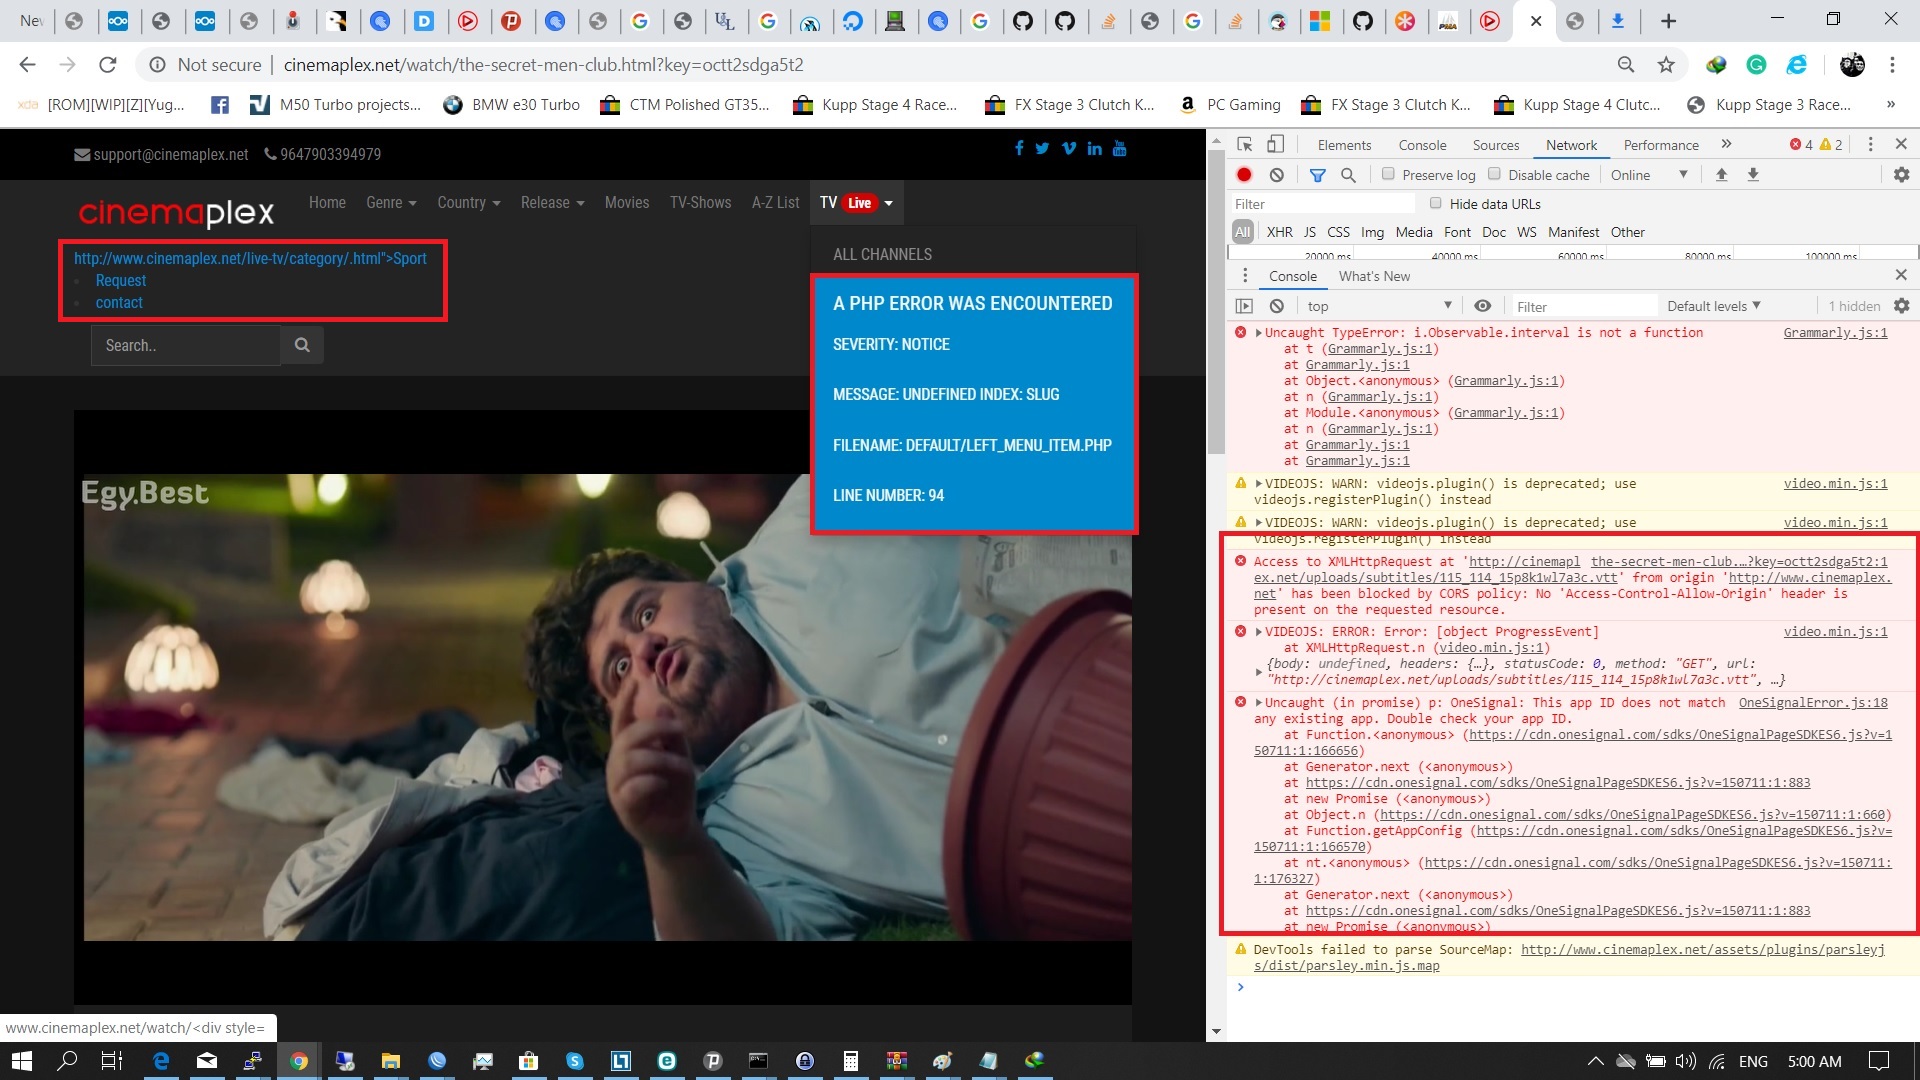The height and width of the screenshot is (1080, 1920).
Task: Open the OneSignalError.js:18 source link
Action: (x=1813, y=703)
